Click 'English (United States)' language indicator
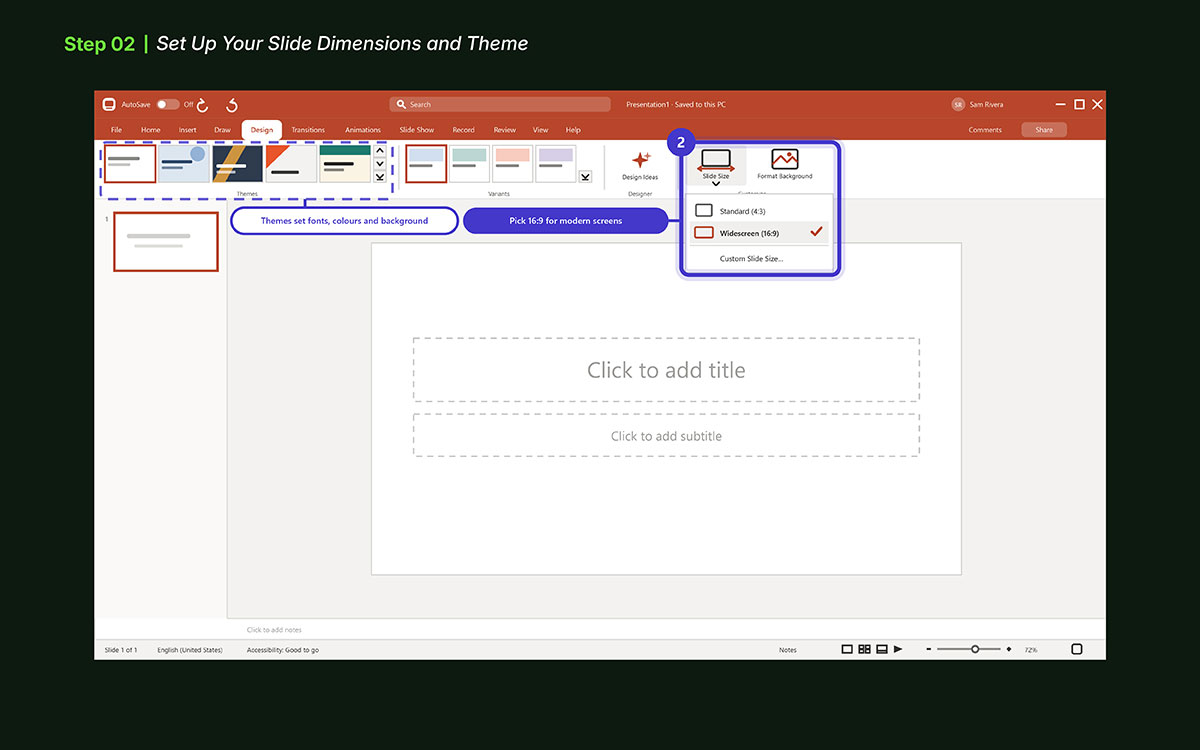Viewport: 1200px width, 750px height. click(x=190, y=650)
